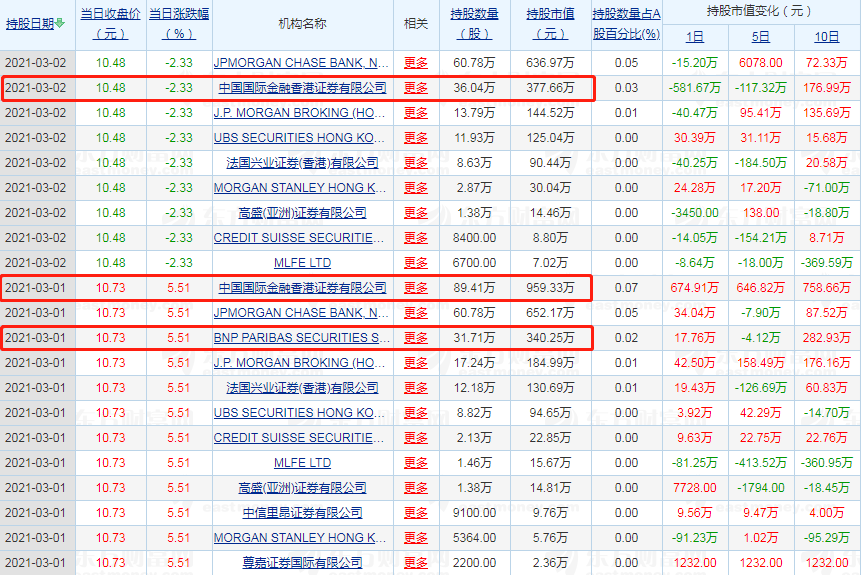Sort by 持股数量占A股百分比(%) header
861x575 pixels.
627,24
